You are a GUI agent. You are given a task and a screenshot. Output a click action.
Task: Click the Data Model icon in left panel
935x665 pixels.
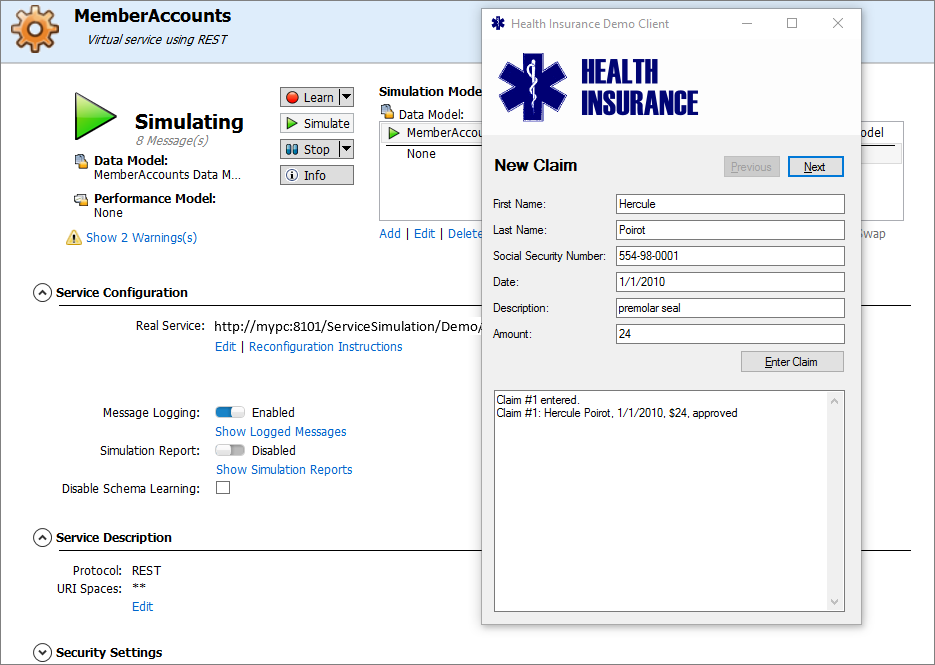(81, 161)
